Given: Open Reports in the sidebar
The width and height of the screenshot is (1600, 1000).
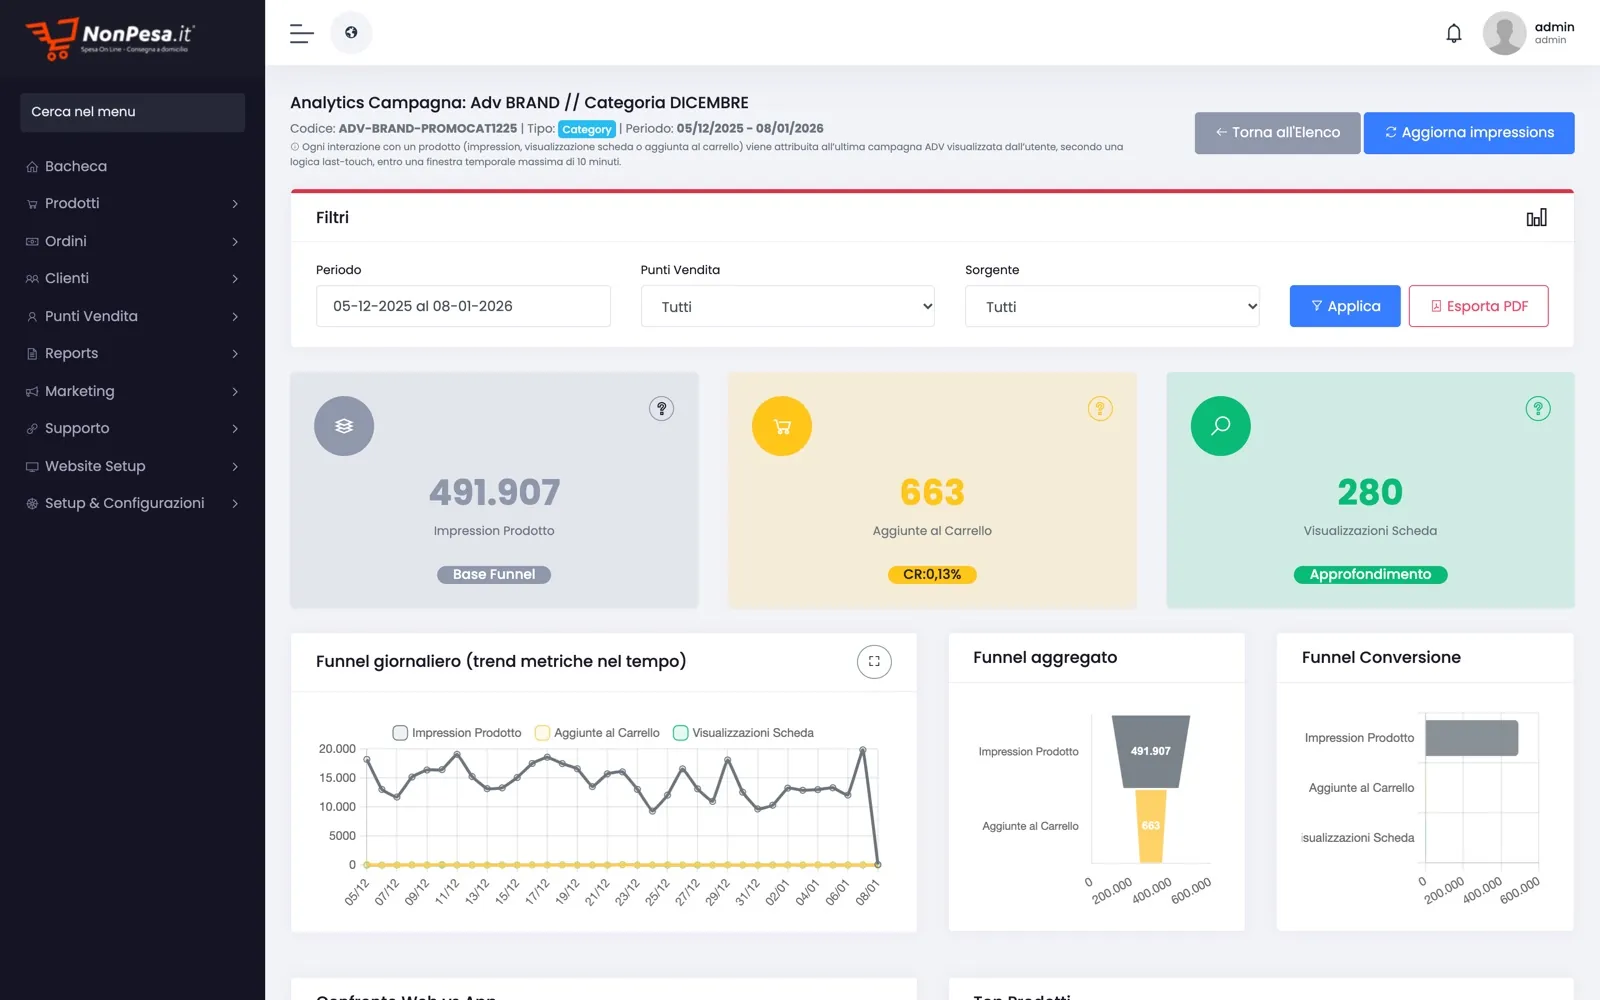Looking at the screenshot, I should click(x=132, y=353).
